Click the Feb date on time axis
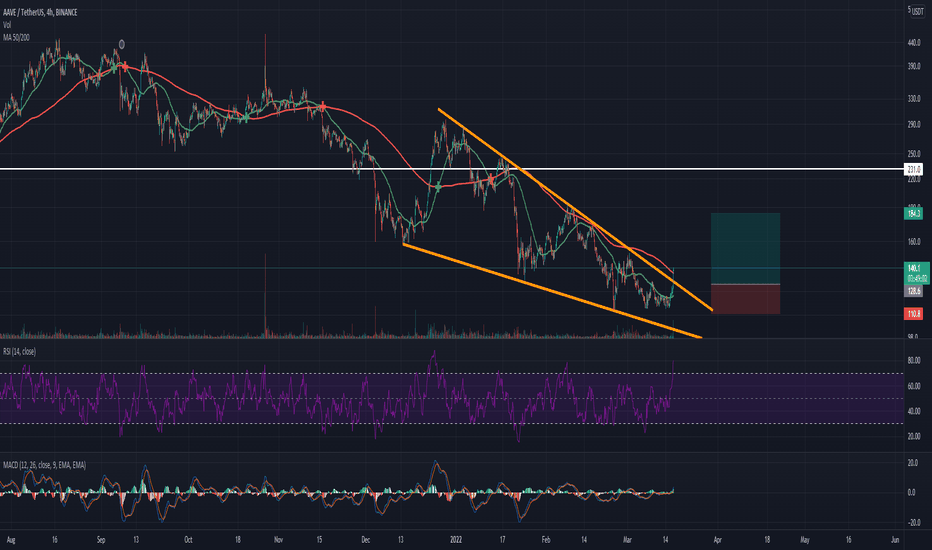The height and width of the screenshot is (550, 932). pyautogui.click(x=546, y=540)
